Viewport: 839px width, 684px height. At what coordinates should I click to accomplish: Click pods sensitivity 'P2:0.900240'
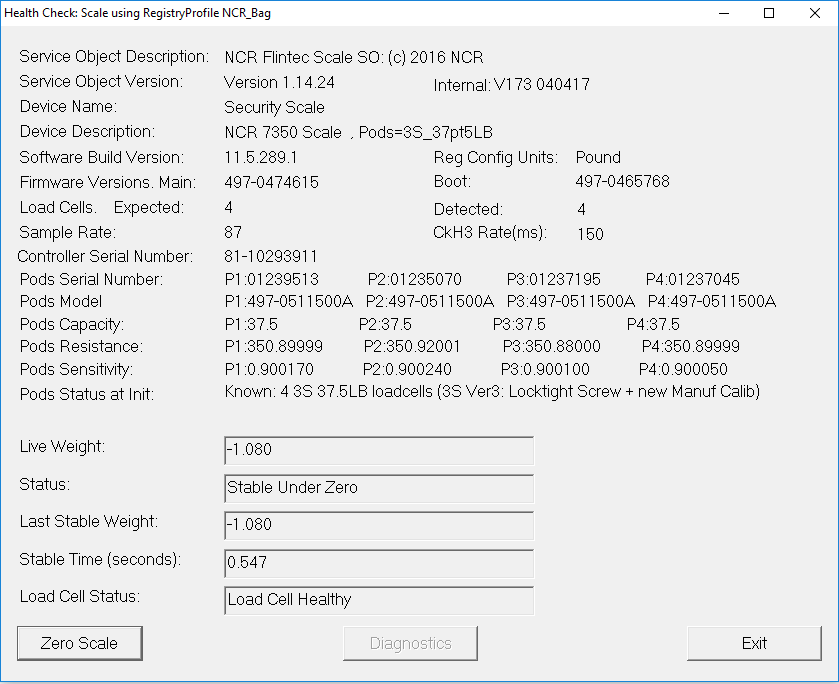407,369
